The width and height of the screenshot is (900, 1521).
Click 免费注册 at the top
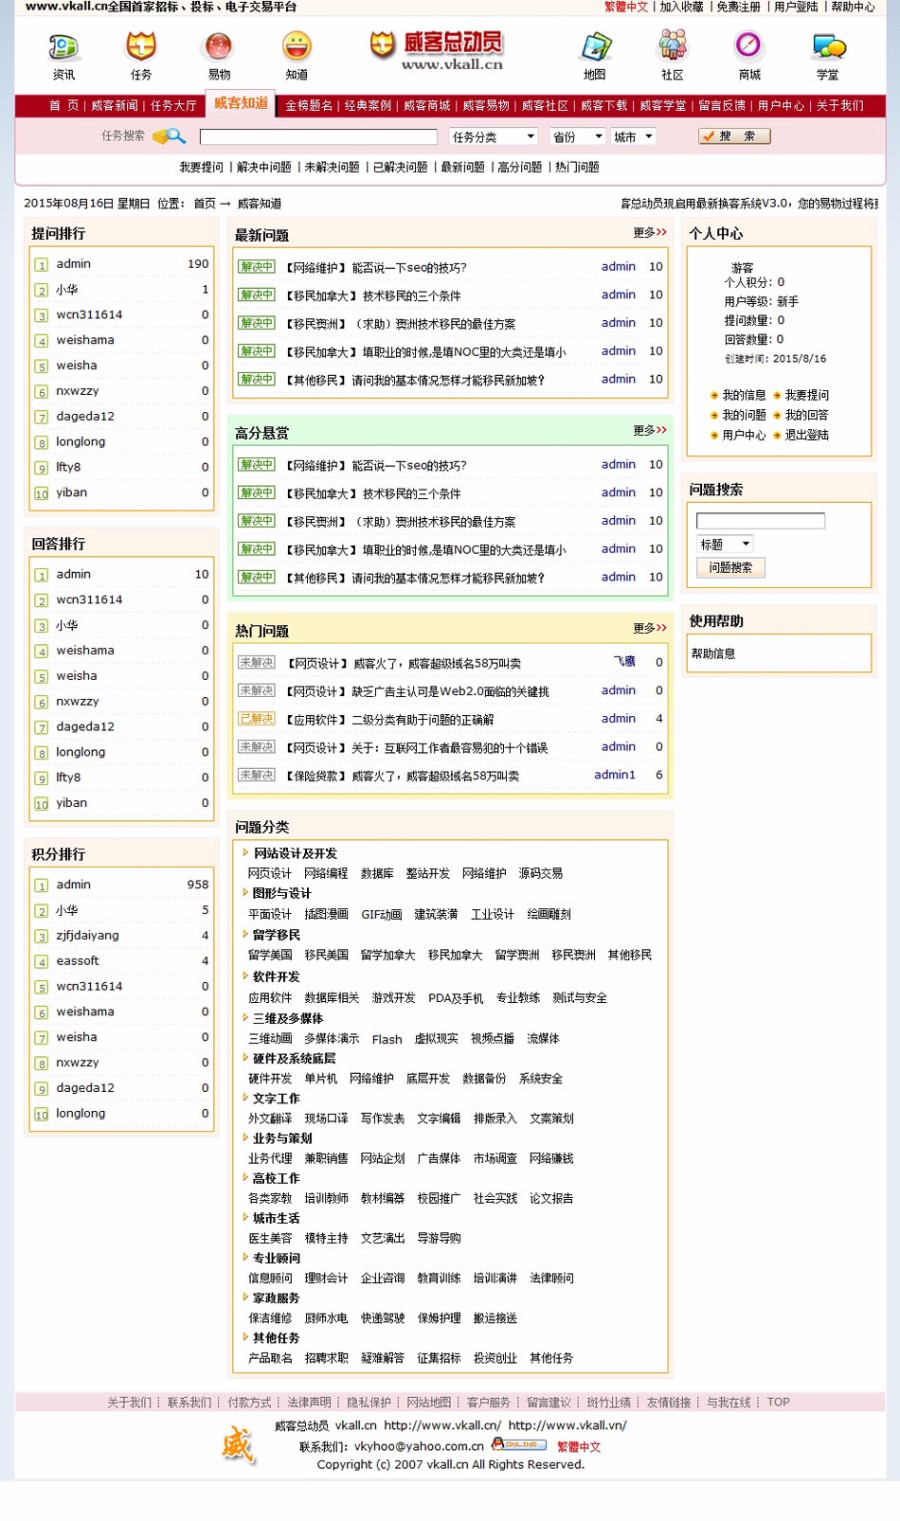tap(738, 7)
